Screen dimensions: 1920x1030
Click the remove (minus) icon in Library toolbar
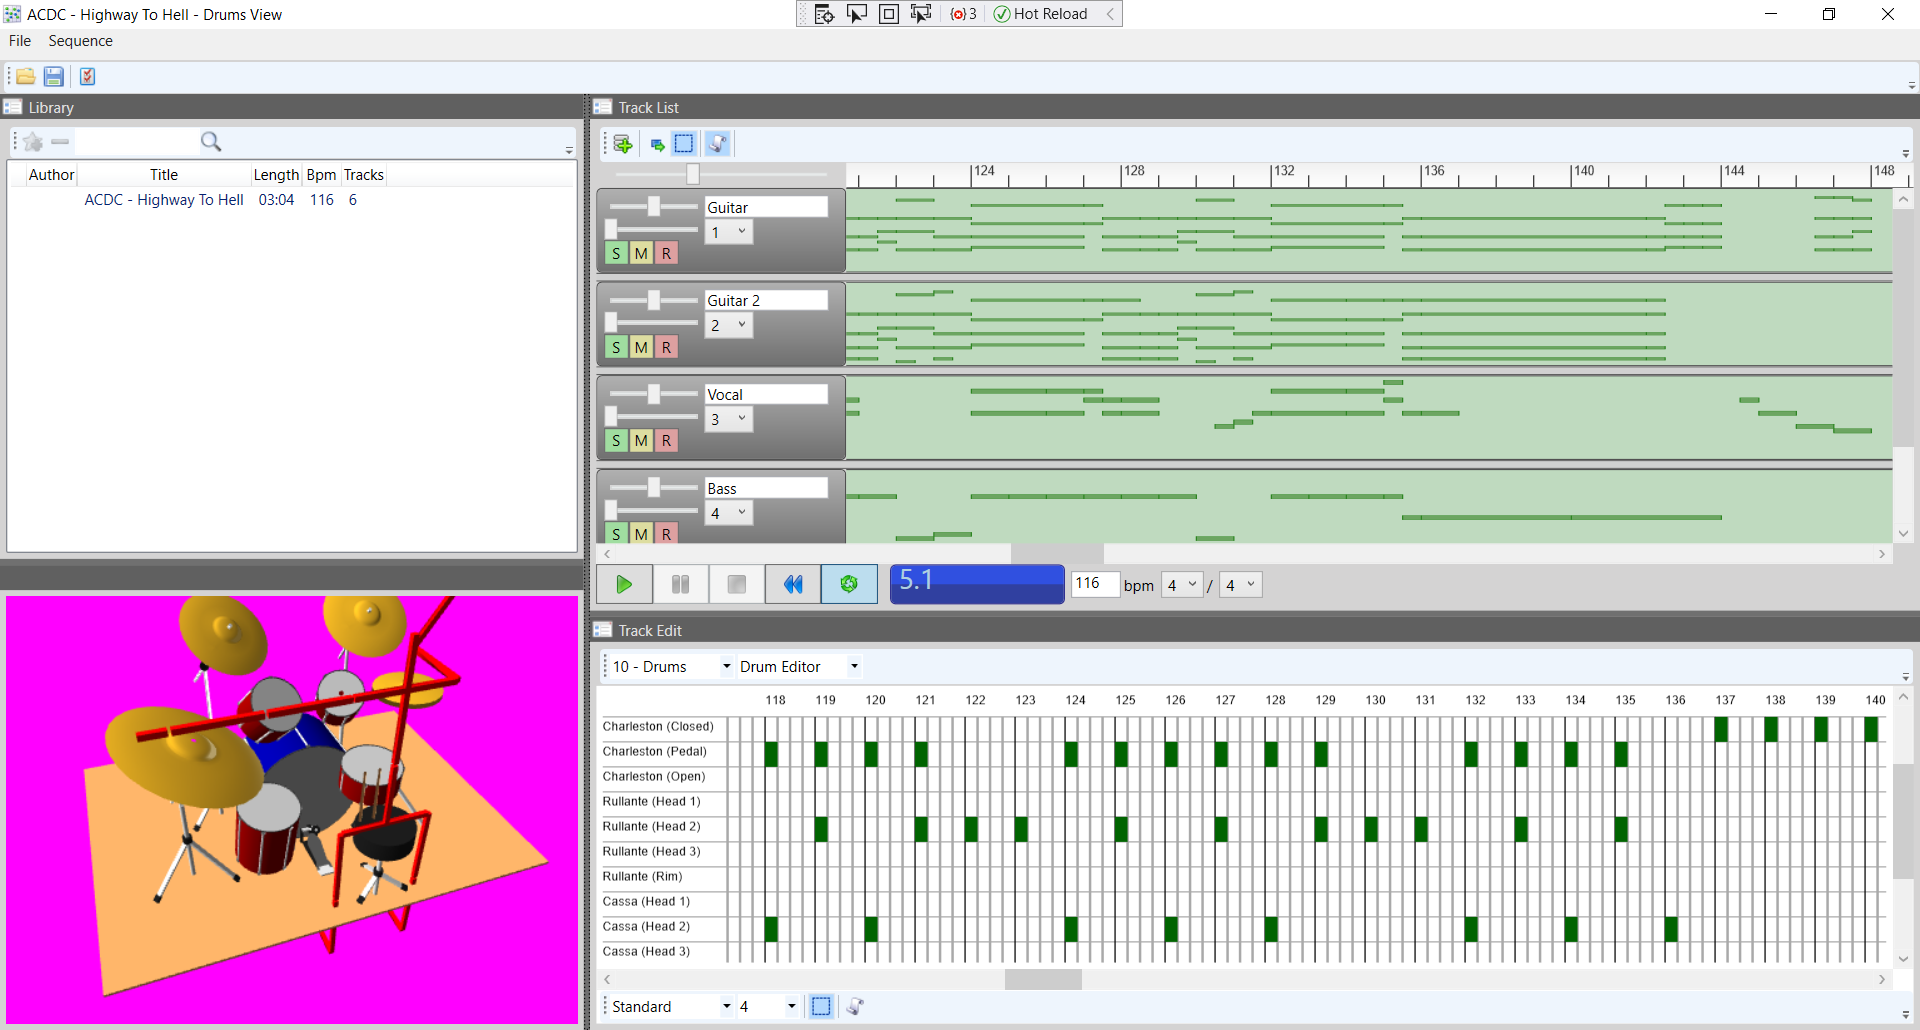(60, 142)
